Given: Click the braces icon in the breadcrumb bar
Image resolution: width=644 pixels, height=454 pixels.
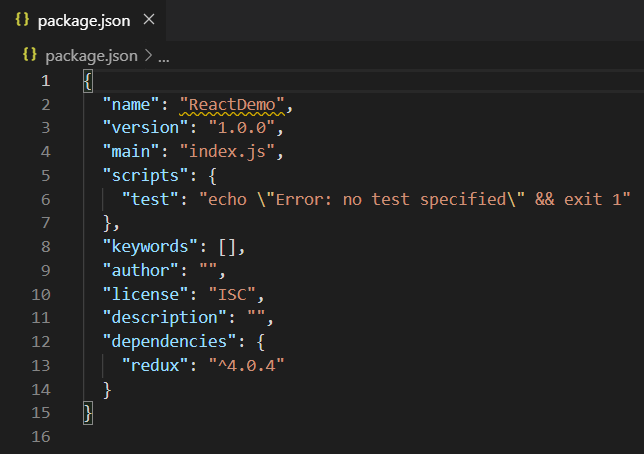Looking at the screenshot, I should (29, 56).
